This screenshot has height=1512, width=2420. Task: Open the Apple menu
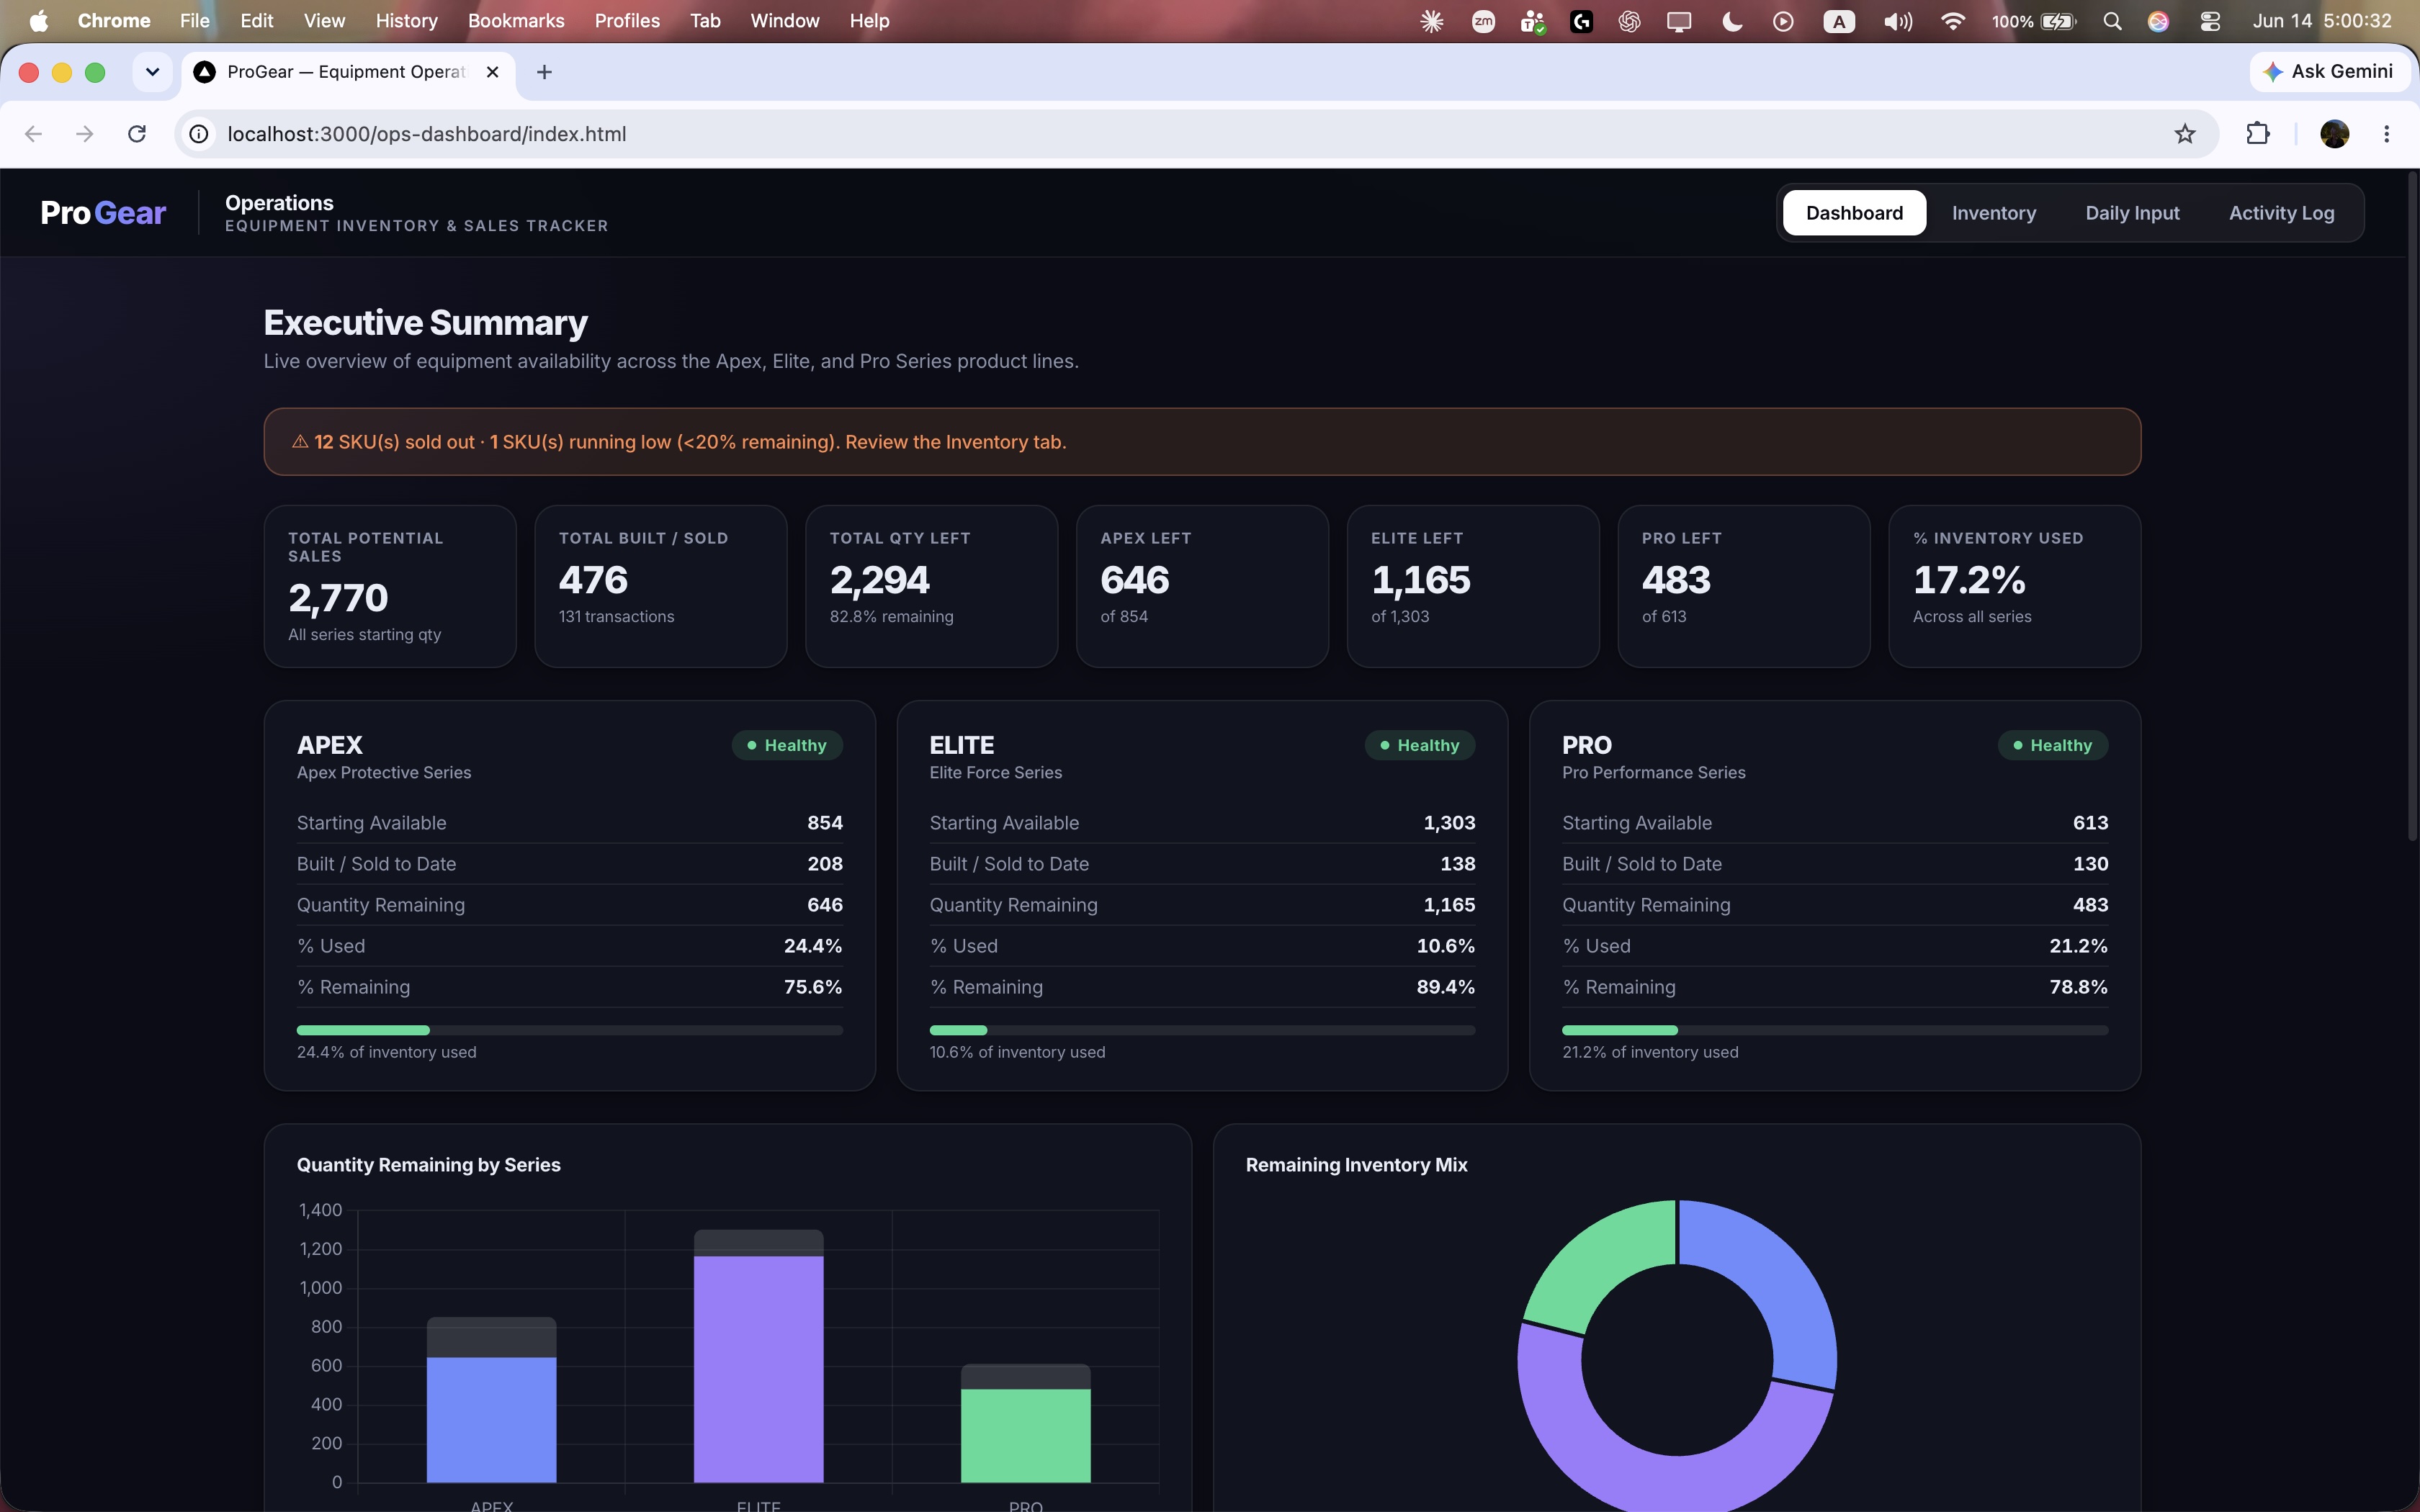(38, 21)
